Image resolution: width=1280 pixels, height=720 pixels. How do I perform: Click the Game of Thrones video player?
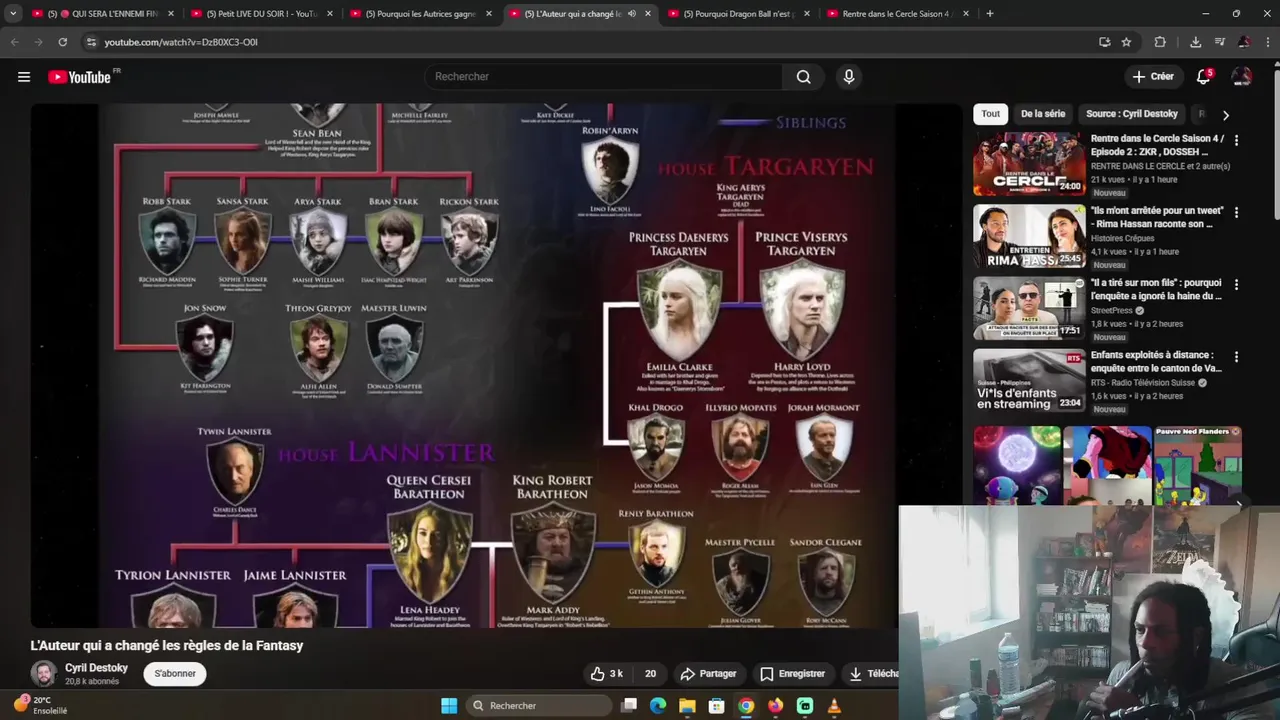[x=496, y=365]
